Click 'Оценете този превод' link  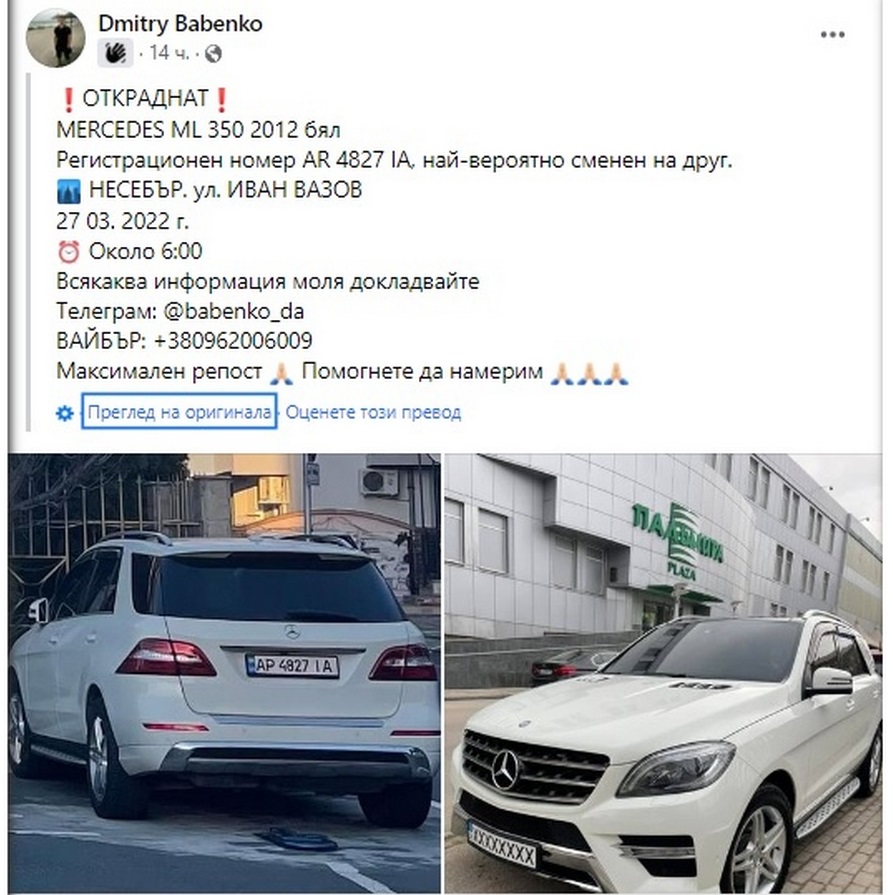coord(373,412)
